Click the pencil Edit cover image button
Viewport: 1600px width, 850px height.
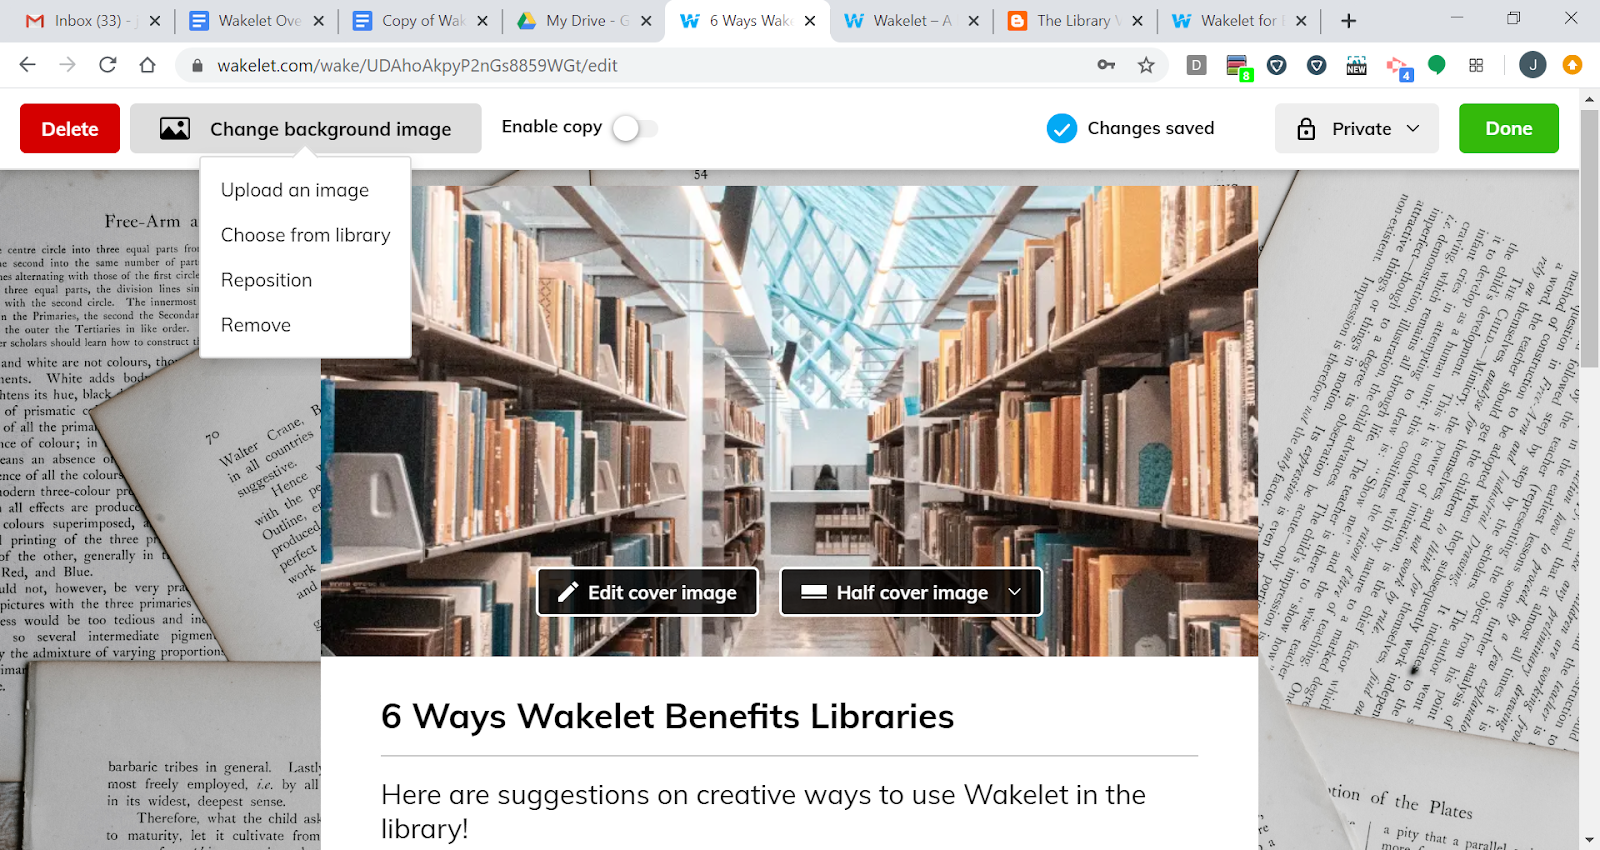click(x=648, y=592)
